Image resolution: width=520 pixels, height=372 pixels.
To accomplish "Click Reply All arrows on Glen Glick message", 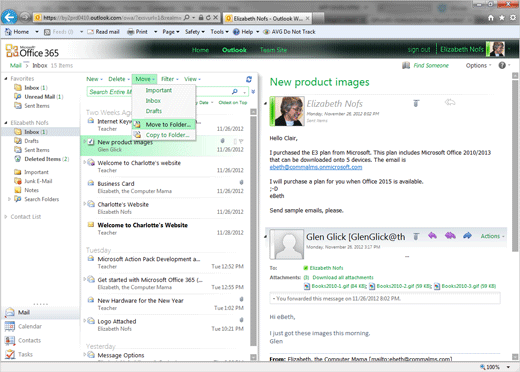I will [x=450, y=236].
